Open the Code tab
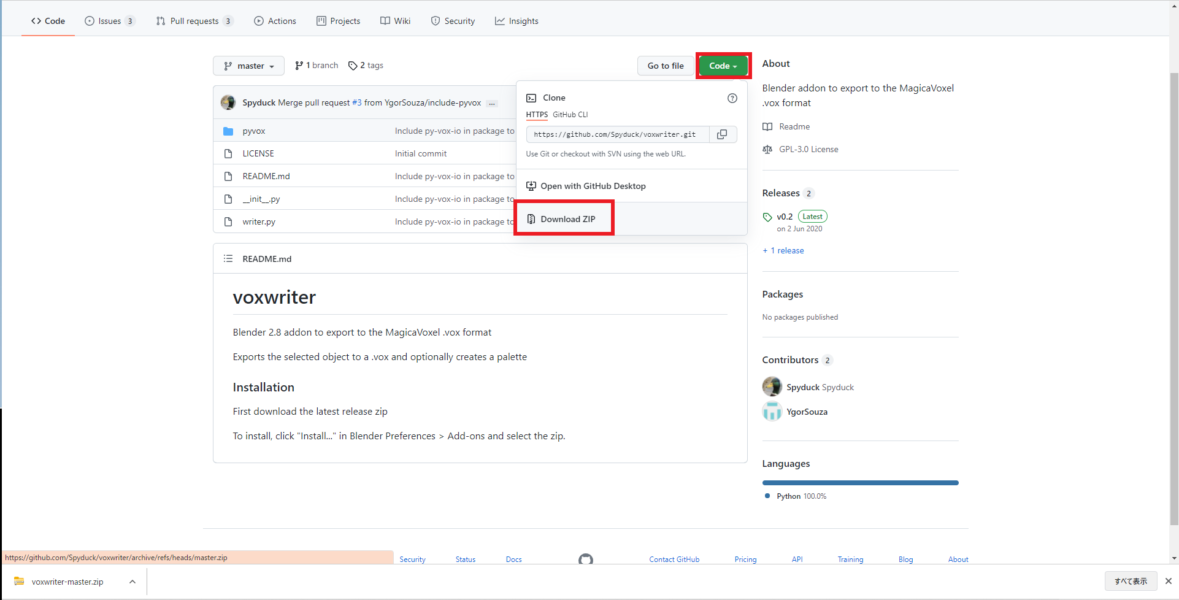 coord(48,21)
